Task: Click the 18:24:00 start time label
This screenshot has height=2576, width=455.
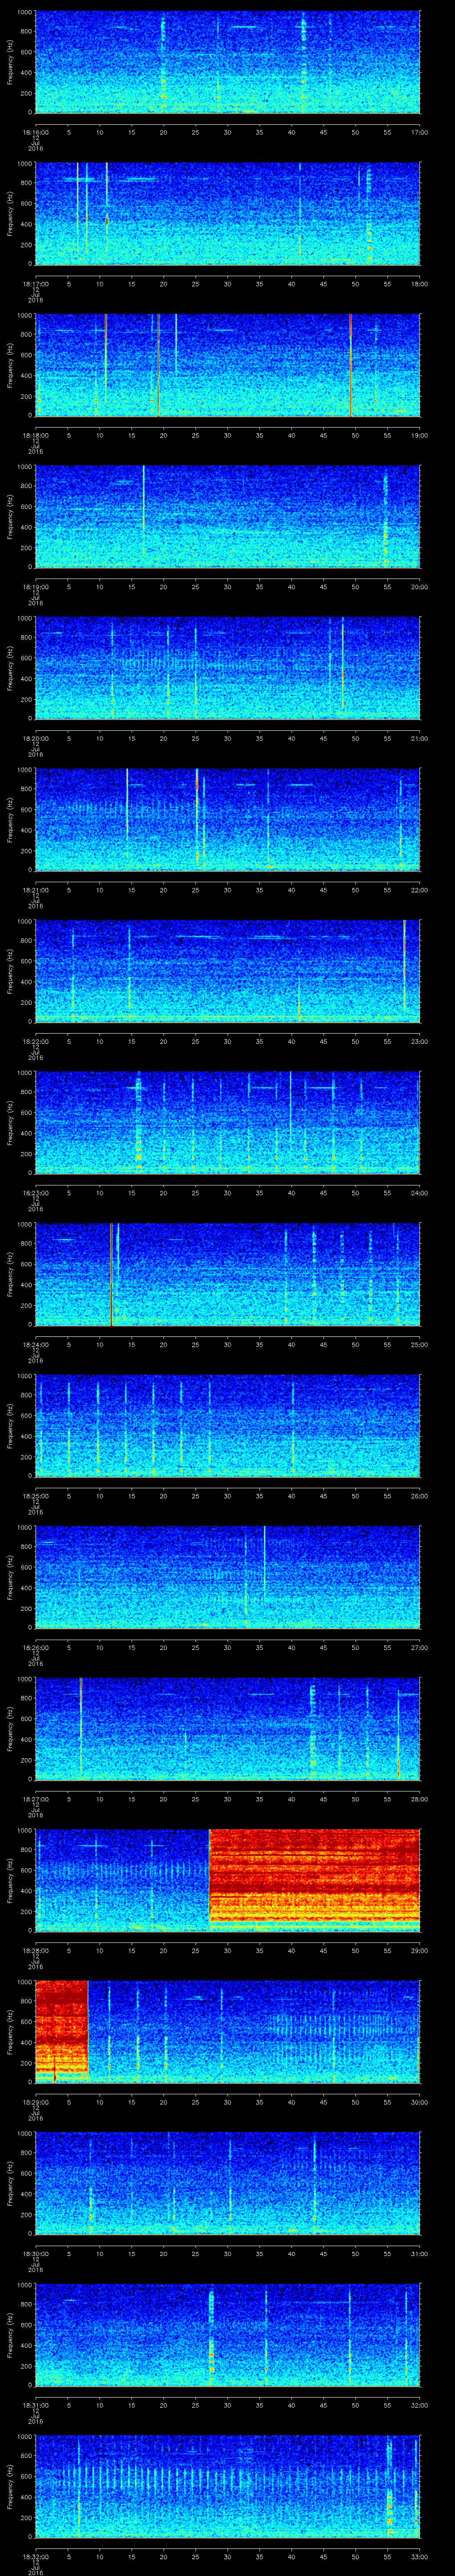Action: (35, 1344)
